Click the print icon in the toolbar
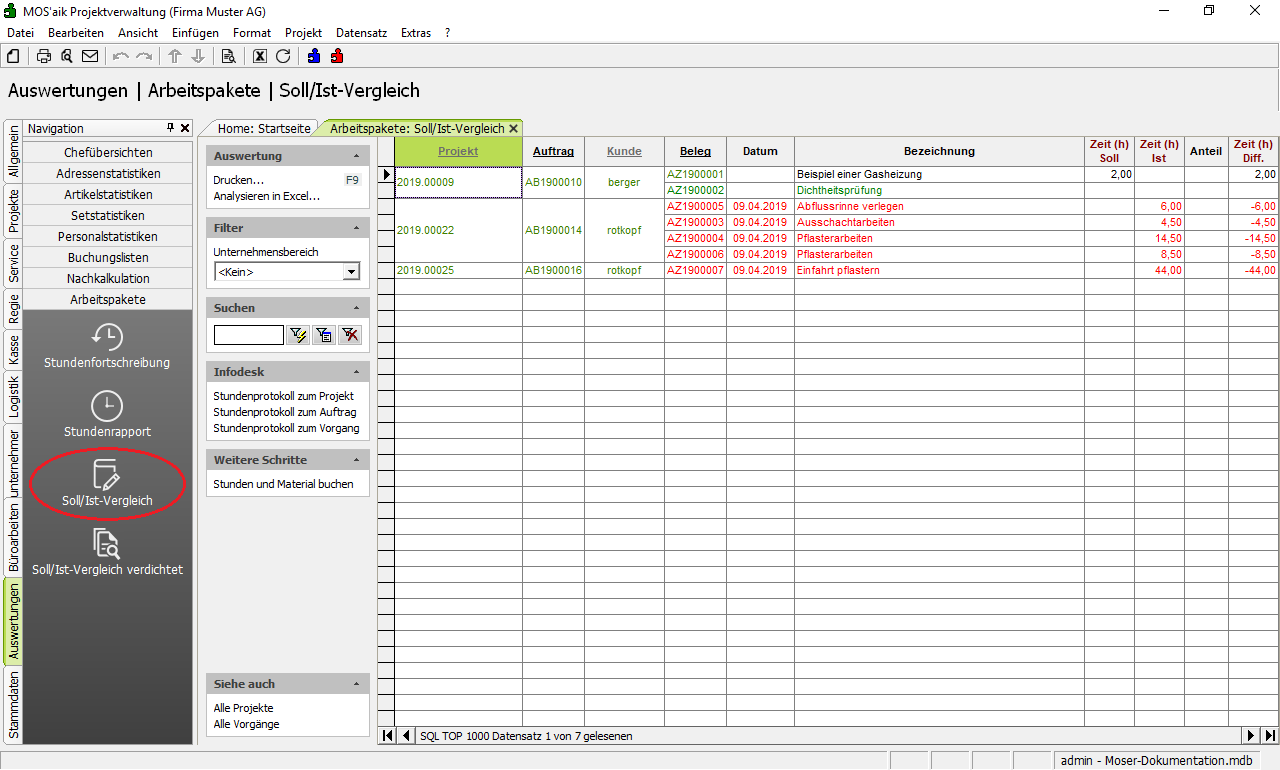Screen dimensions: 1280x770 pos(44,56)
